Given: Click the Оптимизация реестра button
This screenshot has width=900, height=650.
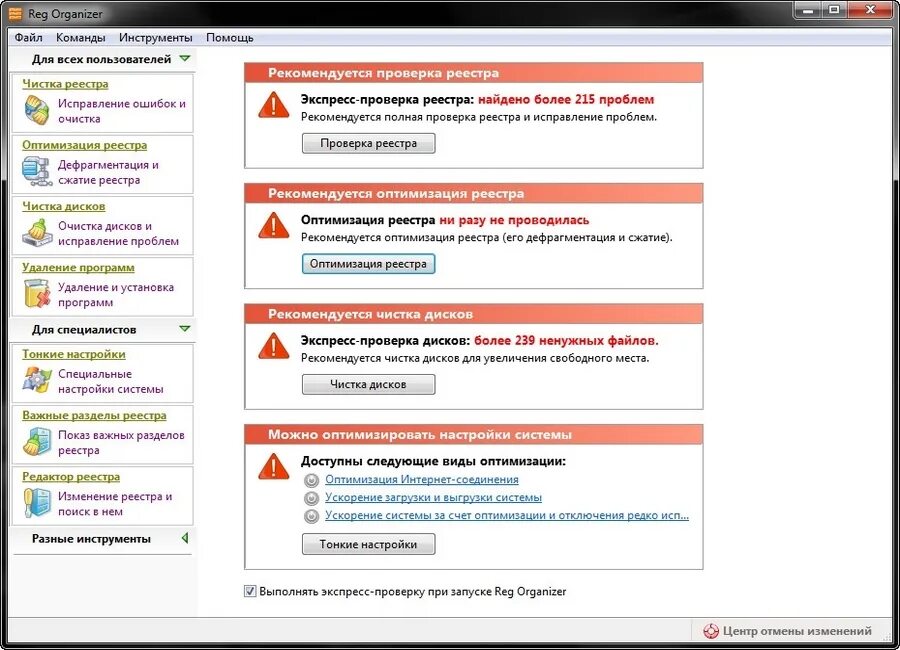Looking at the screenshot, I should 368,264.
